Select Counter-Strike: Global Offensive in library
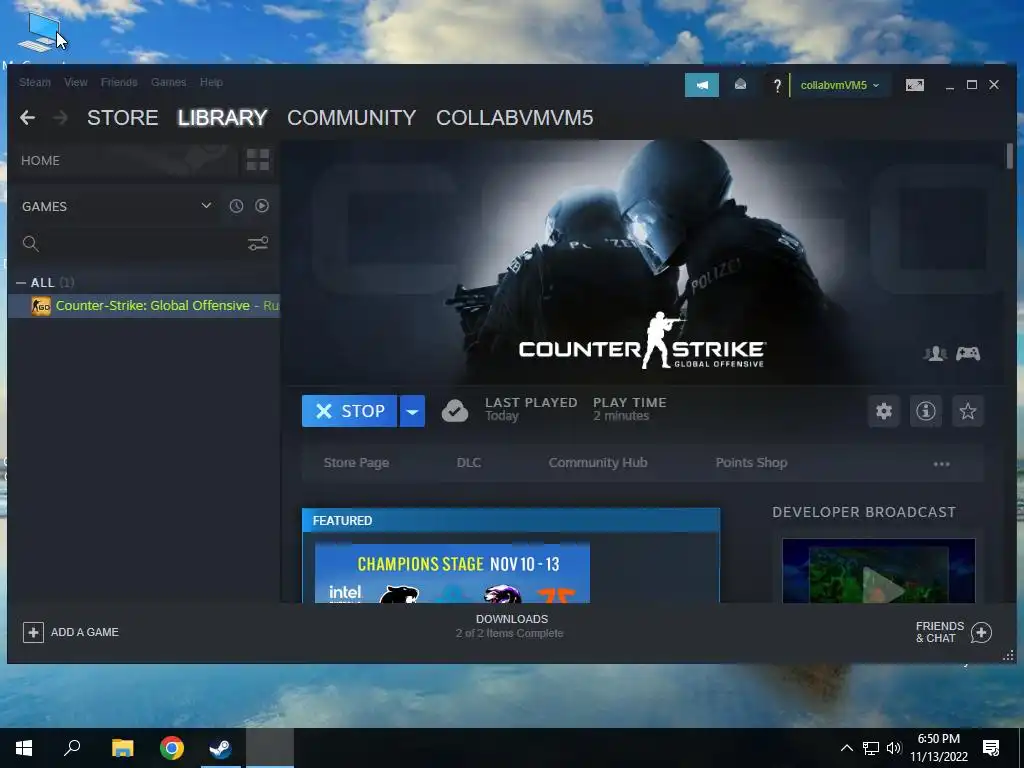This screenshot has height=768, width=1024. (144, 306)
